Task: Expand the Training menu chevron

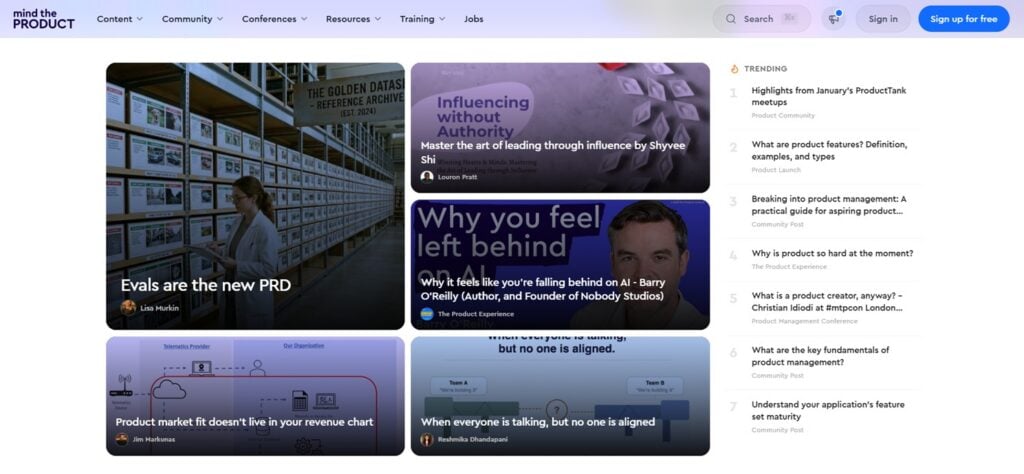Action: click(442, 19)
